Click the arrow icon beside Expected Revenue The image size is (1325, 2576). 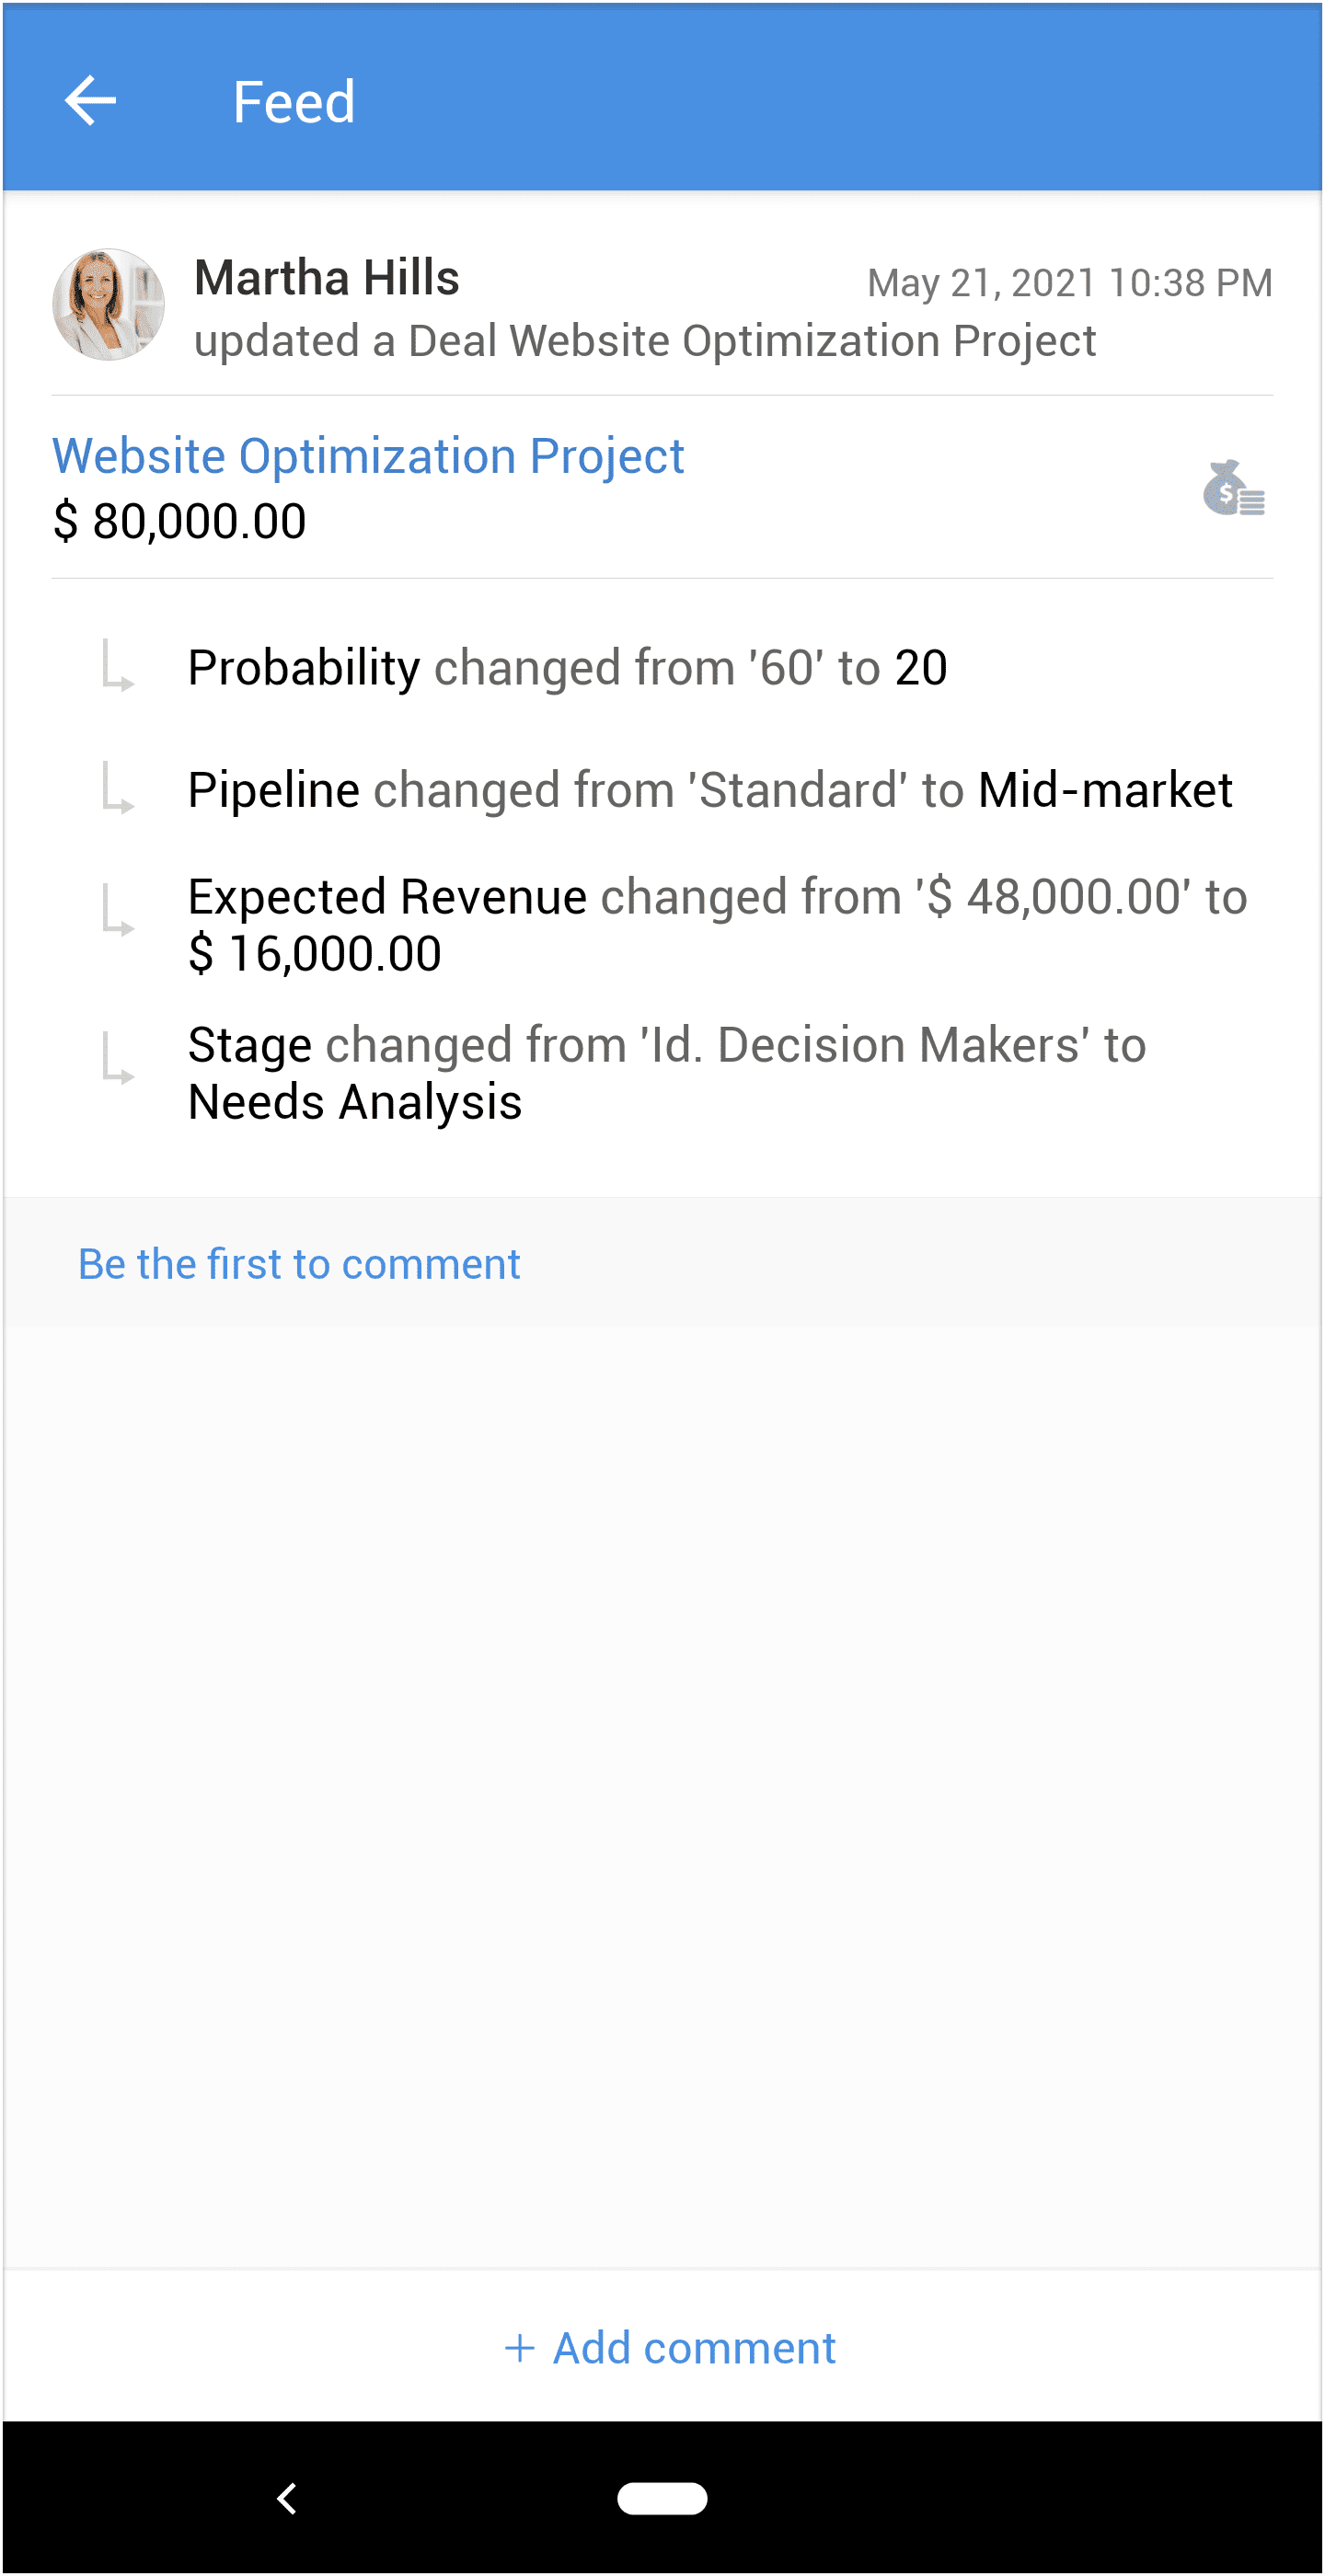point(118,911)
